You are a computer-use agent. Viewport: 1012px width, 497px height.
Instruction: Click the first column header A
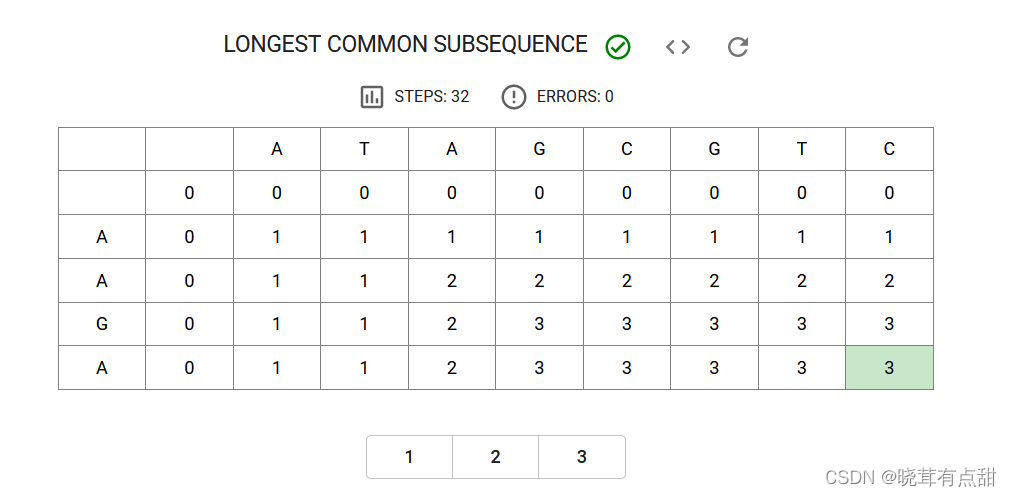click(277, 149)
